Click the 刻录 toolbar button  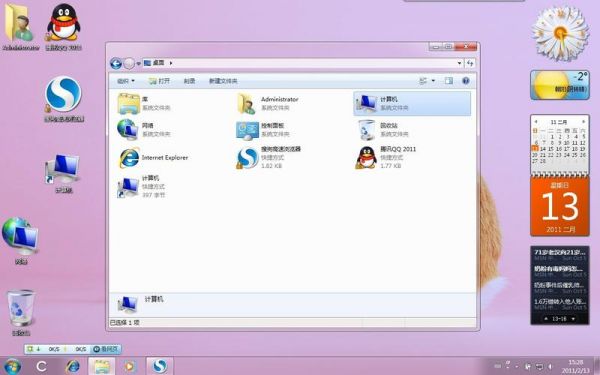(x=189, y=81)
